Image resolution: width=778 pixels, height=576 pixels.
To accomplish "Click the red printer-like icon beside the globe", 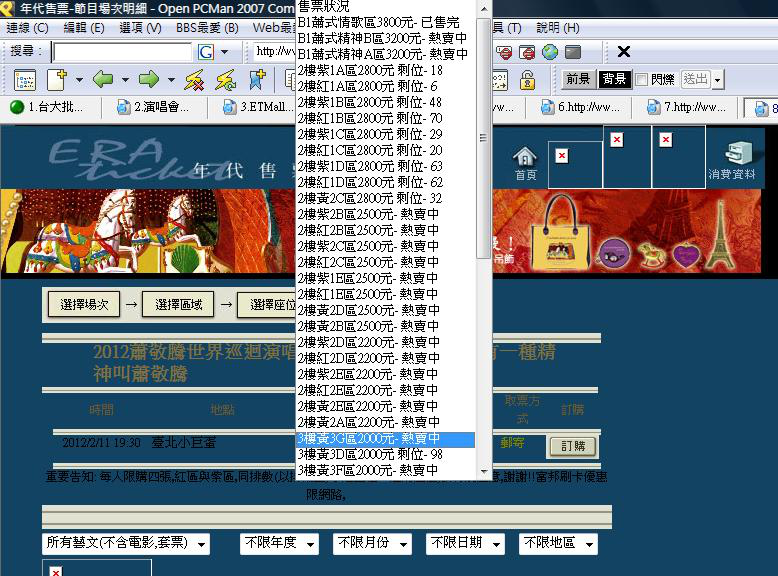I will pos(527,52).
